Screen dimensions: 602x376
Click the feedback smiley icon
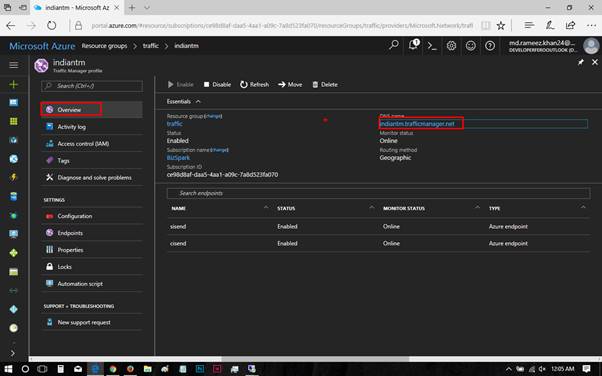pyautogui.click(x=471, y=46)
